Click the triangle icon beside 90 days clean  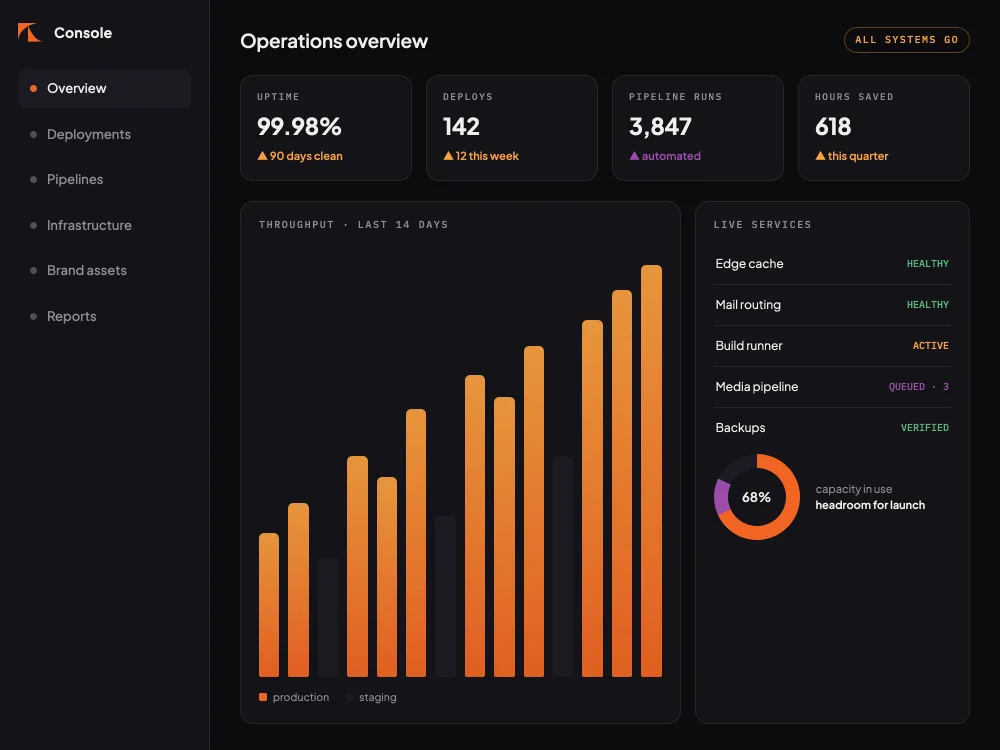pos(262,156)
